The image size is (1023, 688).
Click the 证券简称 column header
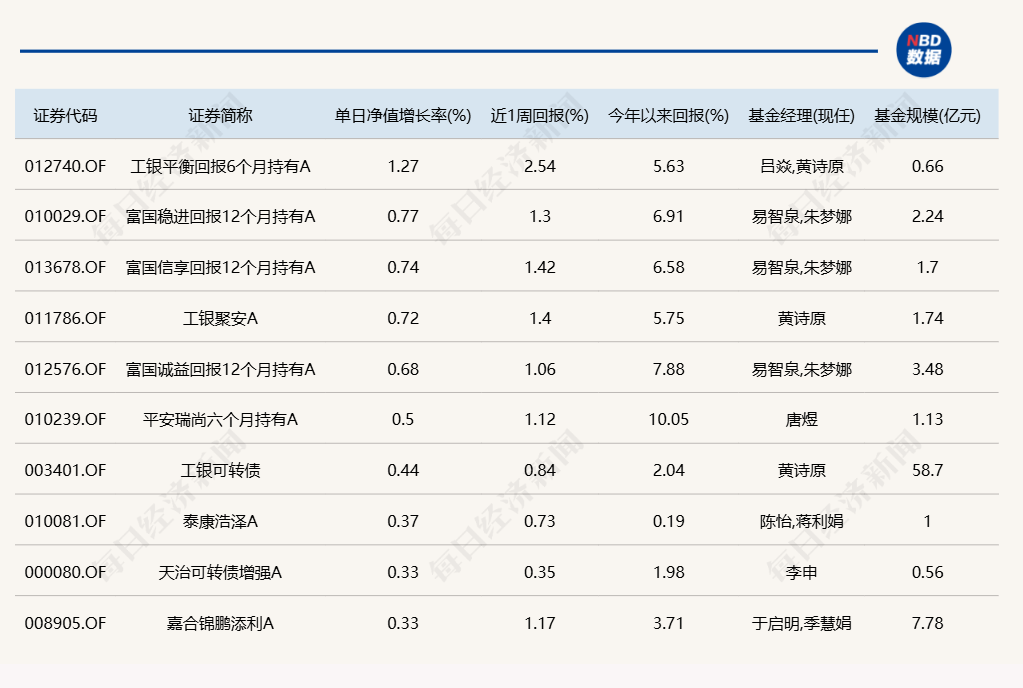[x=221, y=116]
